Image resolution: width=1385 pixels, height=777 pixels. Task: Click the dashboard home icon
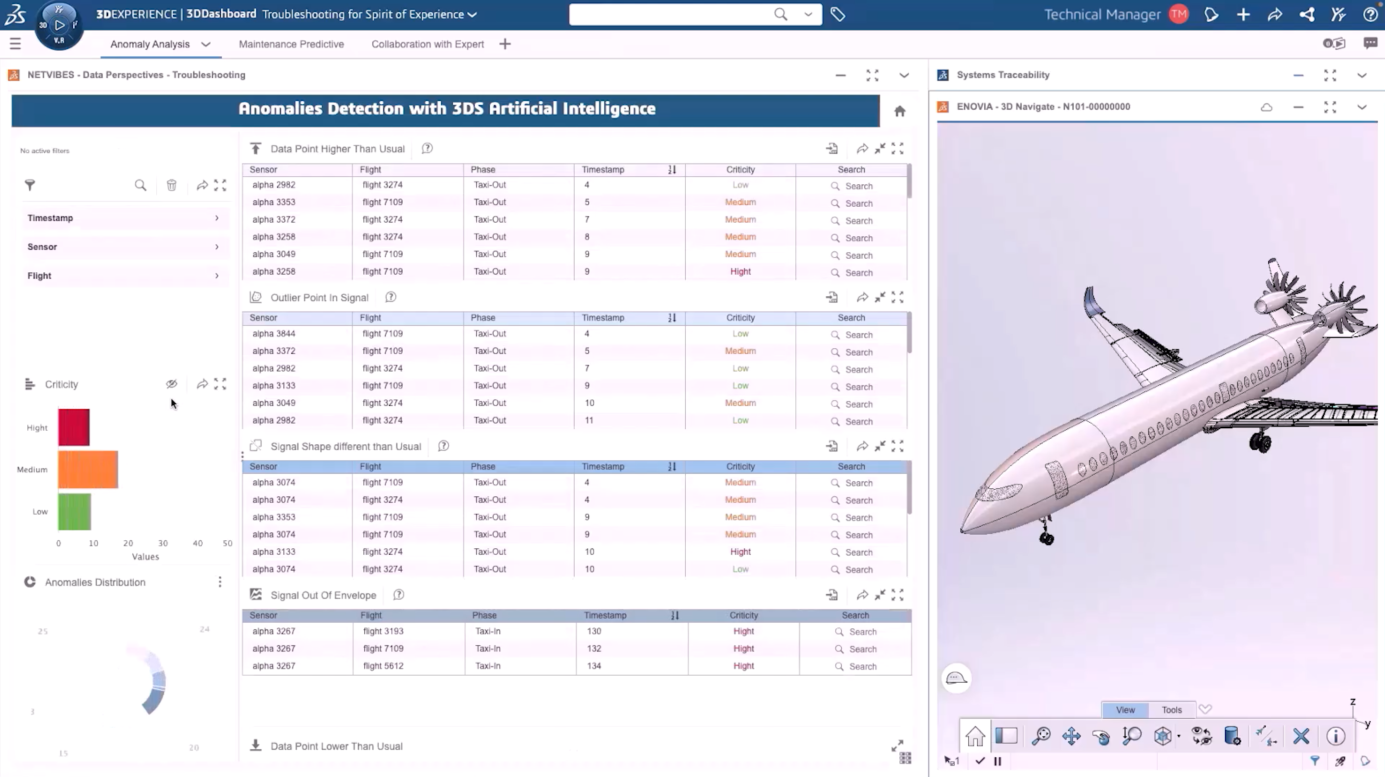(x=899, y=111)
